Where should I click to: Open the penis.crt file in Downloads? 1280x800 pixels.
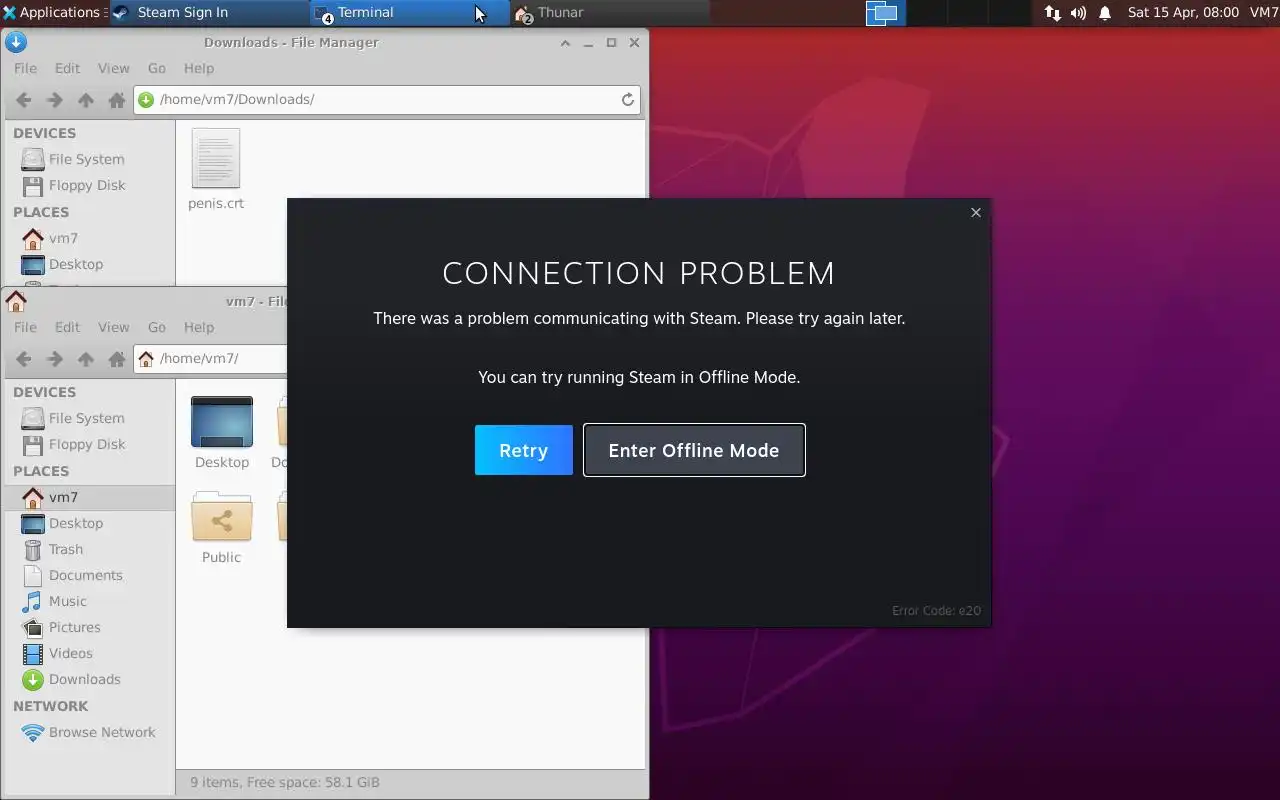click(216, 170)
